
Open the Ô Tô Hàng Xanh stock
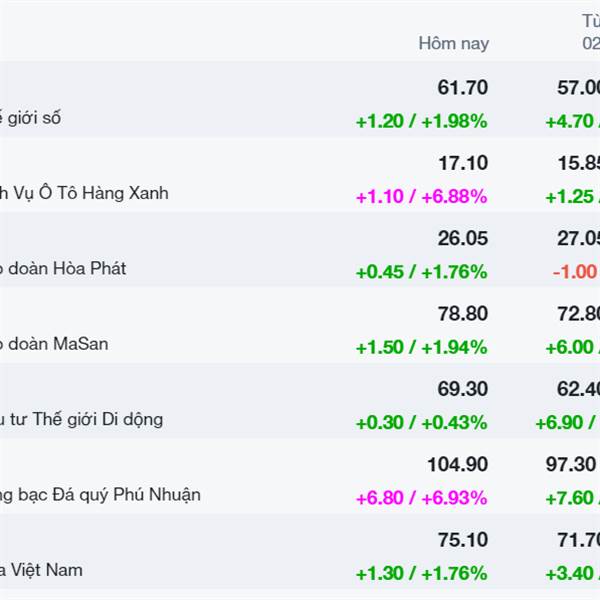point(84,194)
